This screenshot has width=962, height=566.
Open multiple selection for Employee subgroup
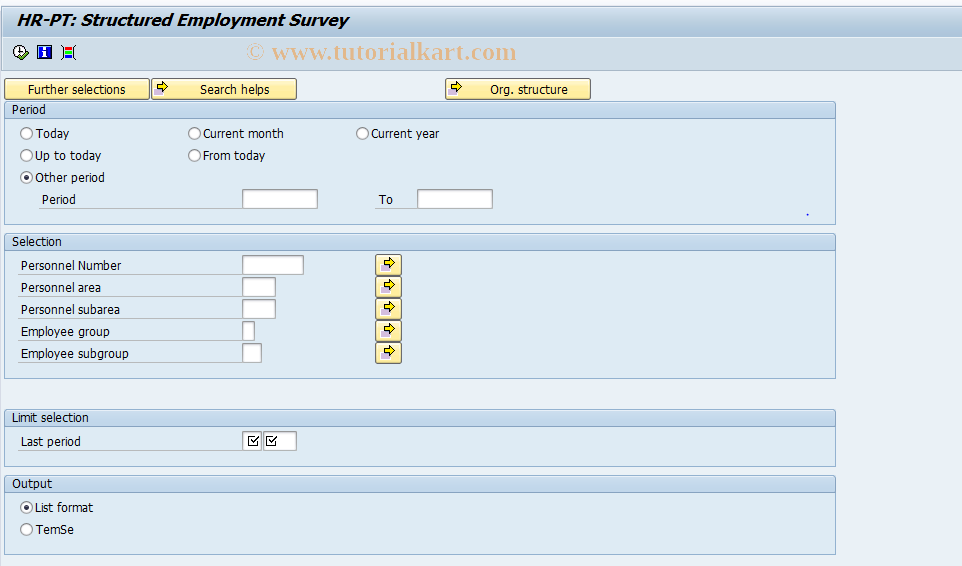(x=388, y=353)
